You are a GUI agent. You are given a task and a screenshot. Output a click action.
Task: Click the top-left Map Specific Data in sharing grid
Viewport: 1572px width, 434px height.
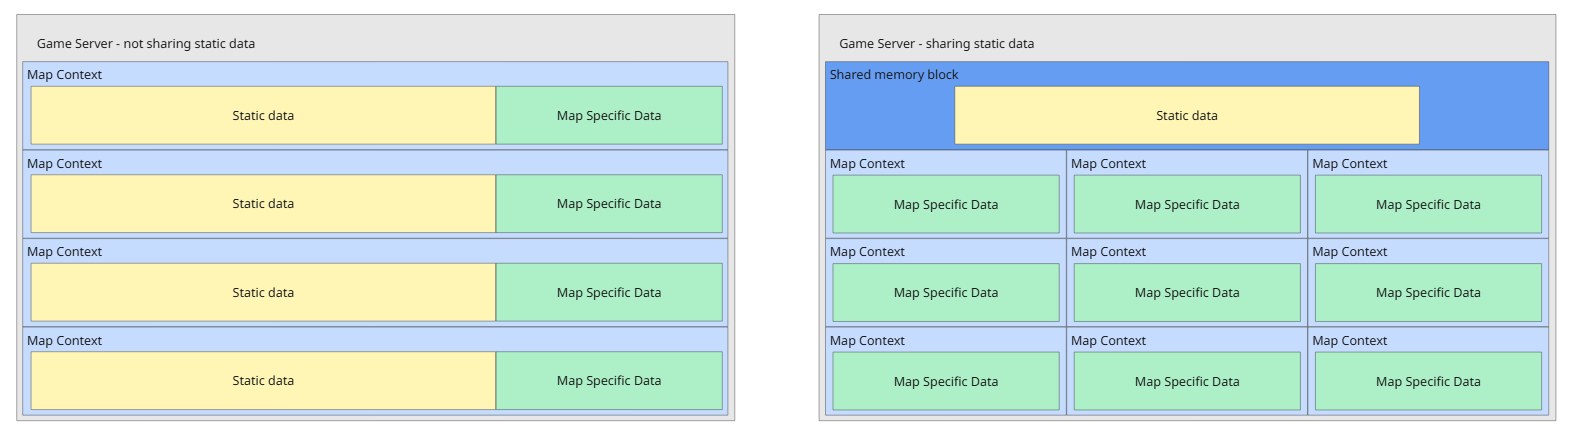point(945,205)
